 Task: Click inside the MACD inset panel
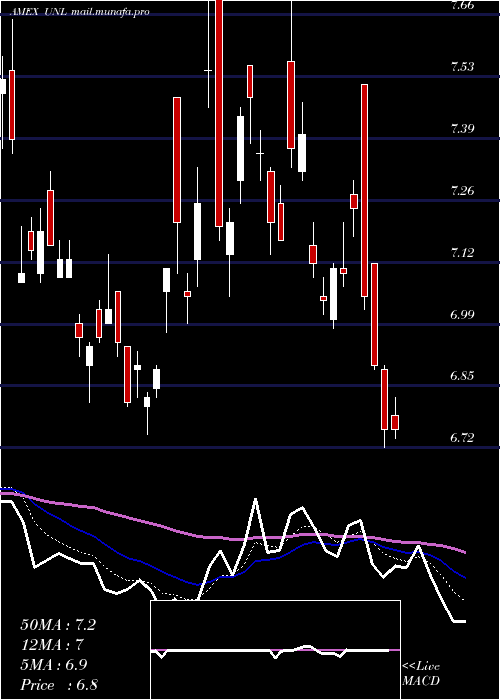(x=275, y=650)
